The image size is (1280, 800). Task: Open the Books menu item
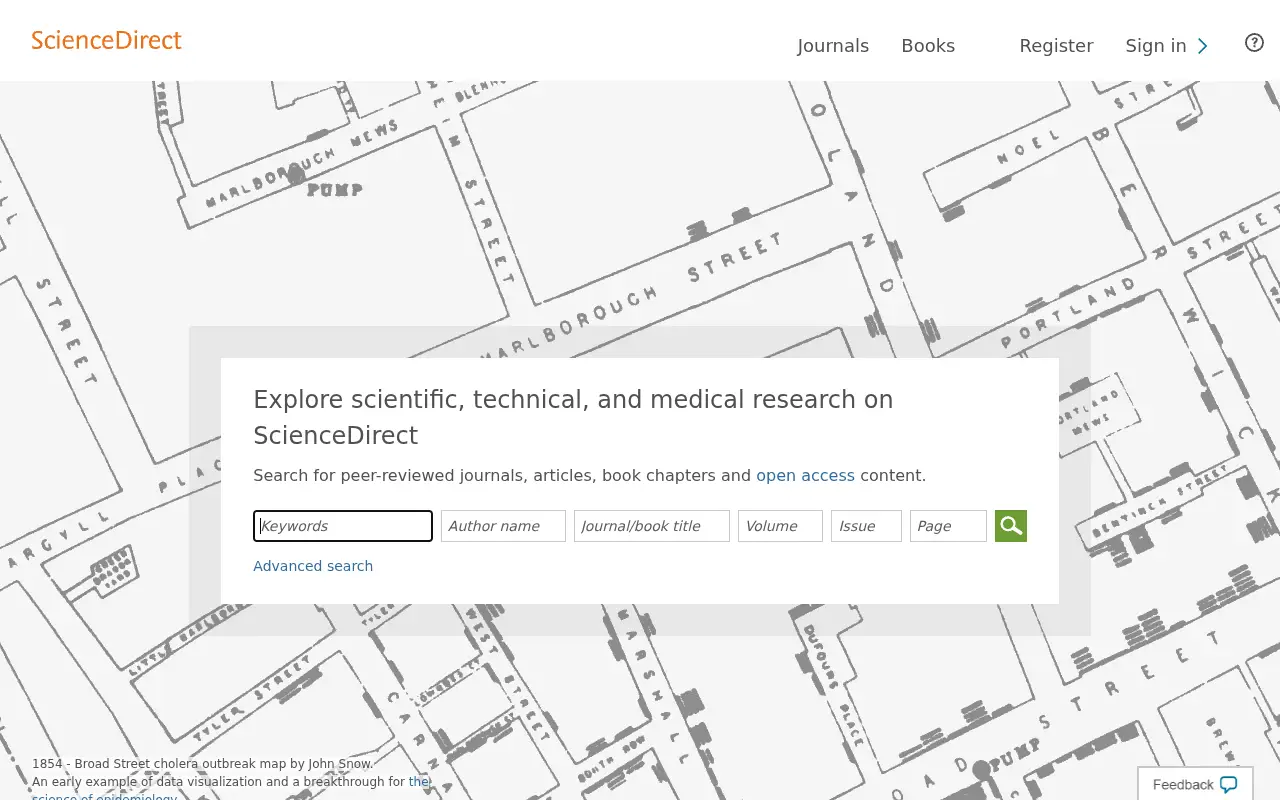click(x=928, y=46)
